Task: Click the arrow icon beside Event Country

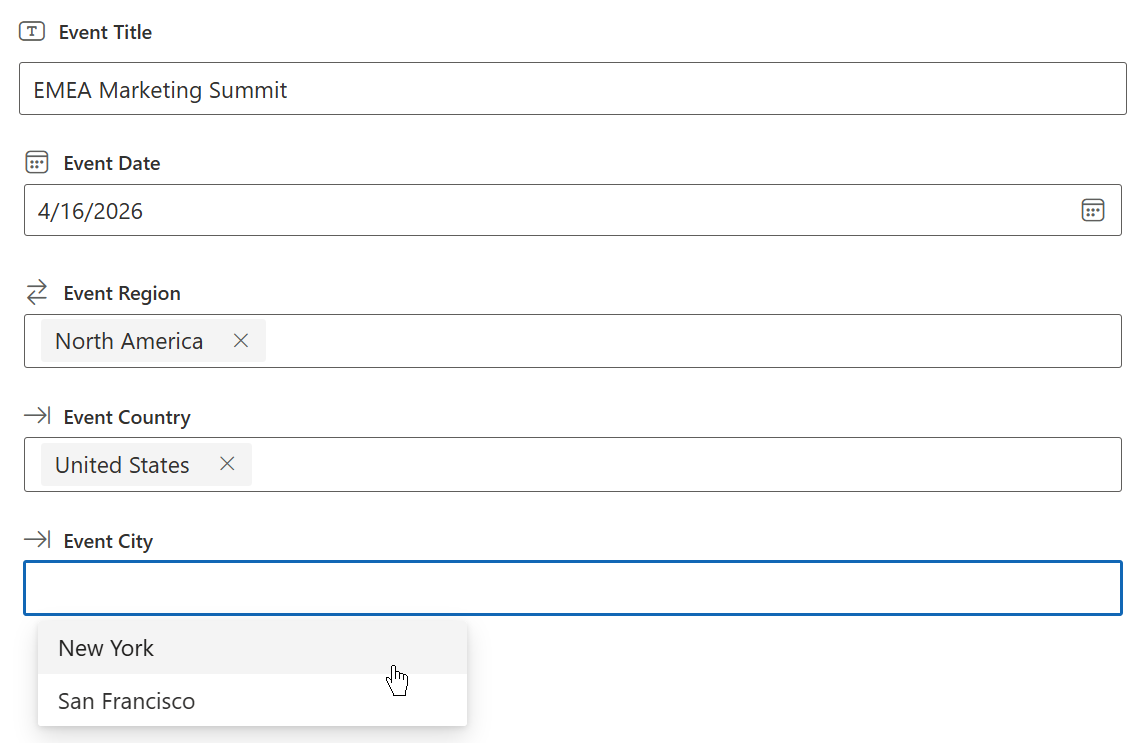Action: (37, 417)
